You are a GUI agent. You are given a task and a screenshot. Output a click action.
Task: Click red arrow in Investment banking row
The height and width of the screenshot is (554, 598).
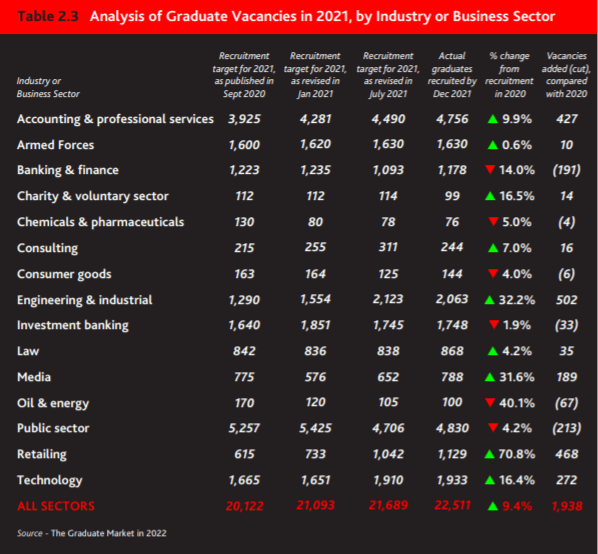[x=494, y=324]
